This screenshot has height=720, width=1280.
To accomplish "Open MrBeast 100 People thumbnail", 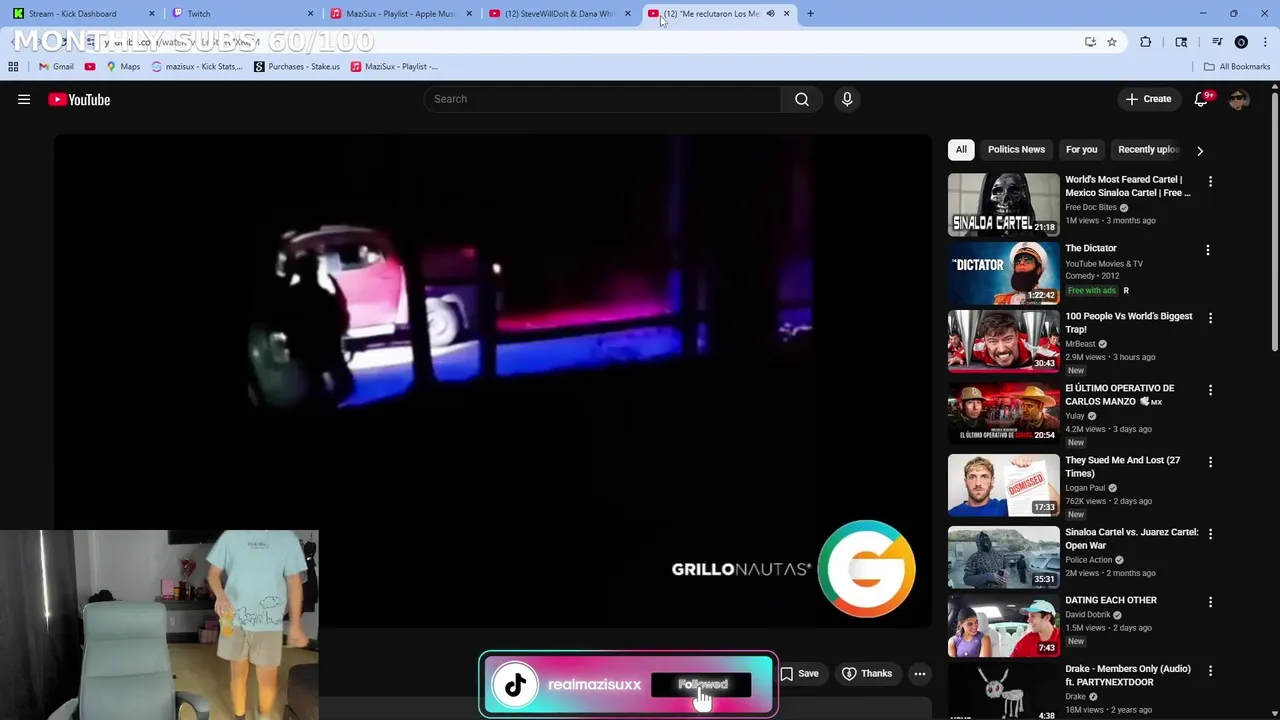I will [1003, 340].
